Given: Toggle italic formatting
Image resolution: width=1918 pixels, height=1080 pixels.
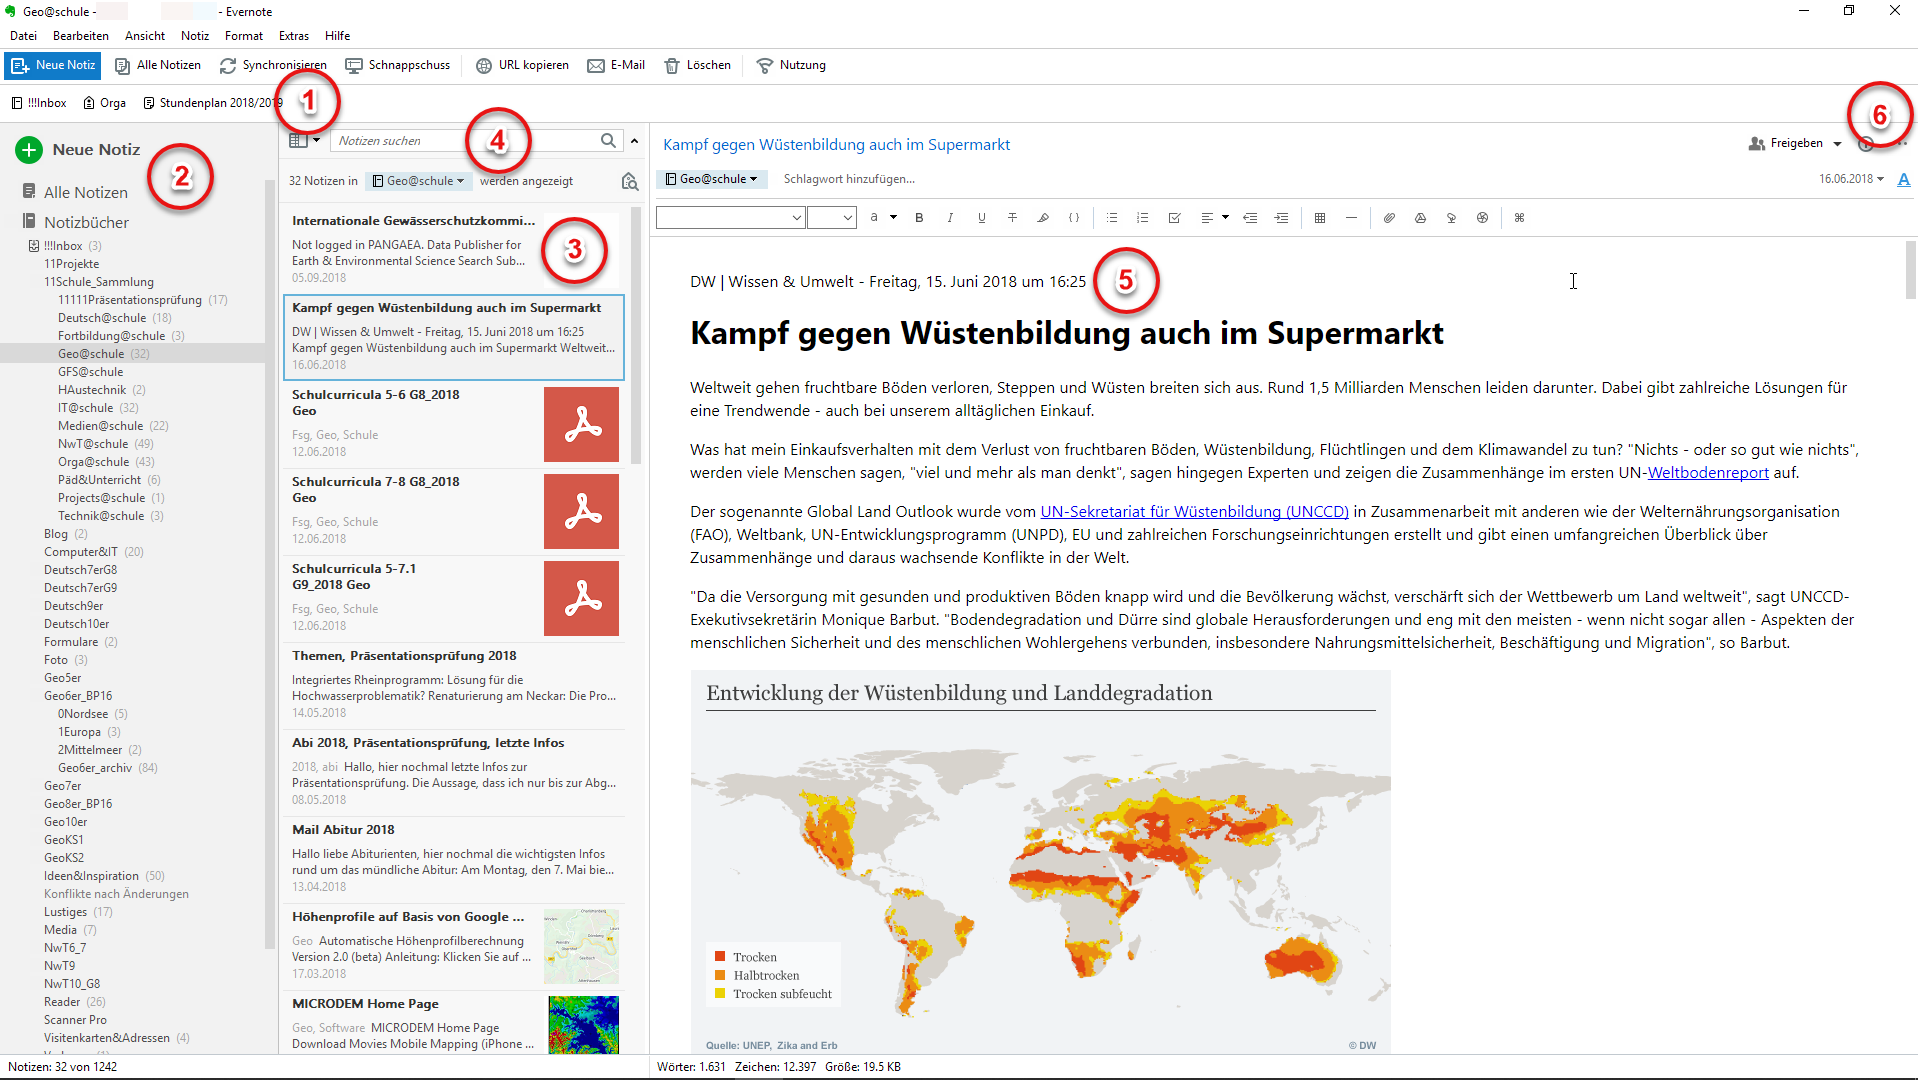Looking at the screenshot, I should pos(950,218).
